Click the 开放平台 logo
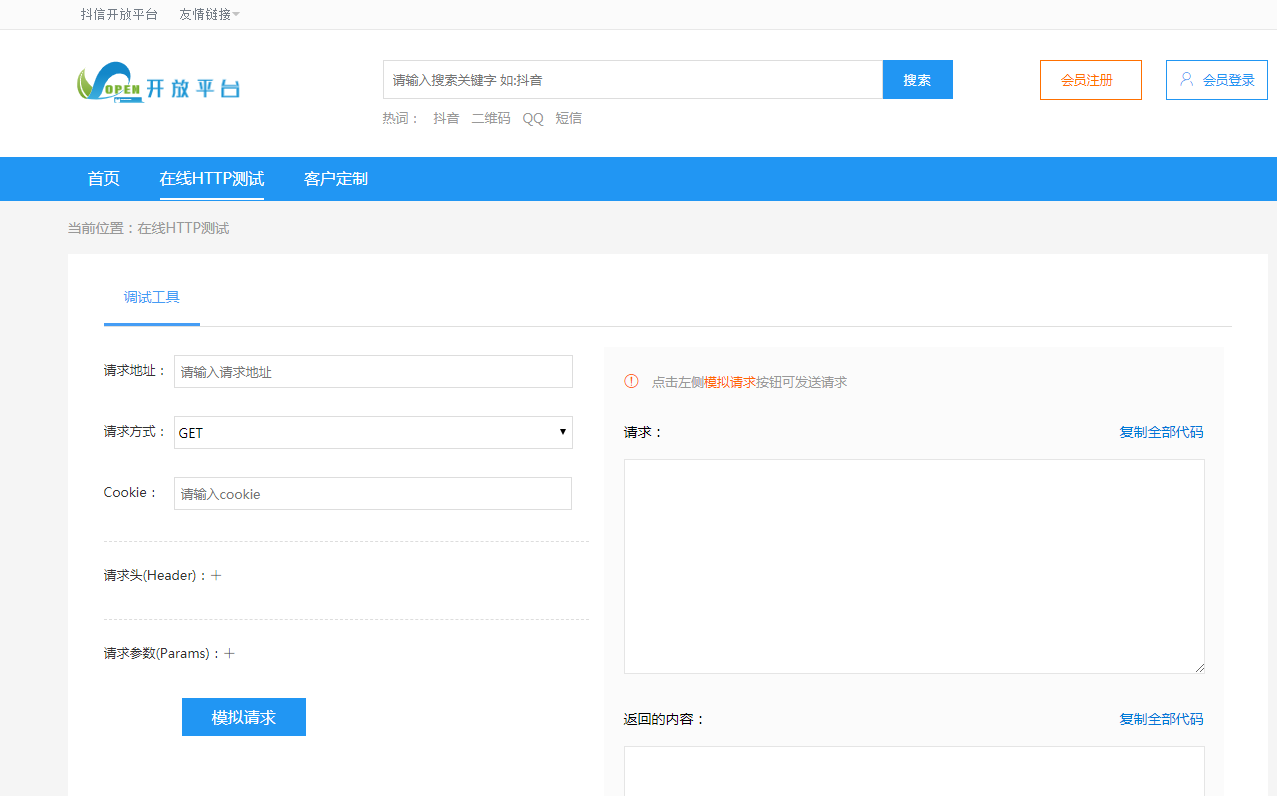This screenshot has width=1277, height=796. click(x=158, y=84)
